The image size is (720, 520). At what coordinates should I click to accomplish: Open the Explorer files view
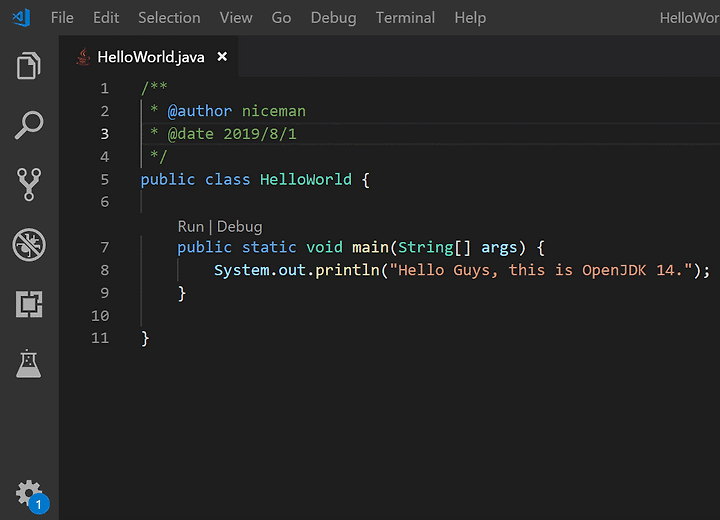click(x=29, y=65)
